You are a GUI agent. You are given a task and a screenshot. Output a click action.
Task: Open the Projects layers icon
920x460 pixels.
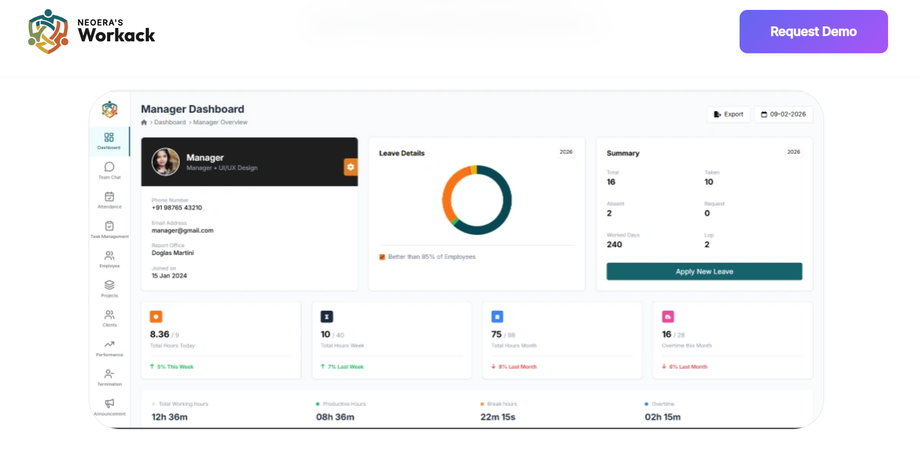tap(109, 285)
